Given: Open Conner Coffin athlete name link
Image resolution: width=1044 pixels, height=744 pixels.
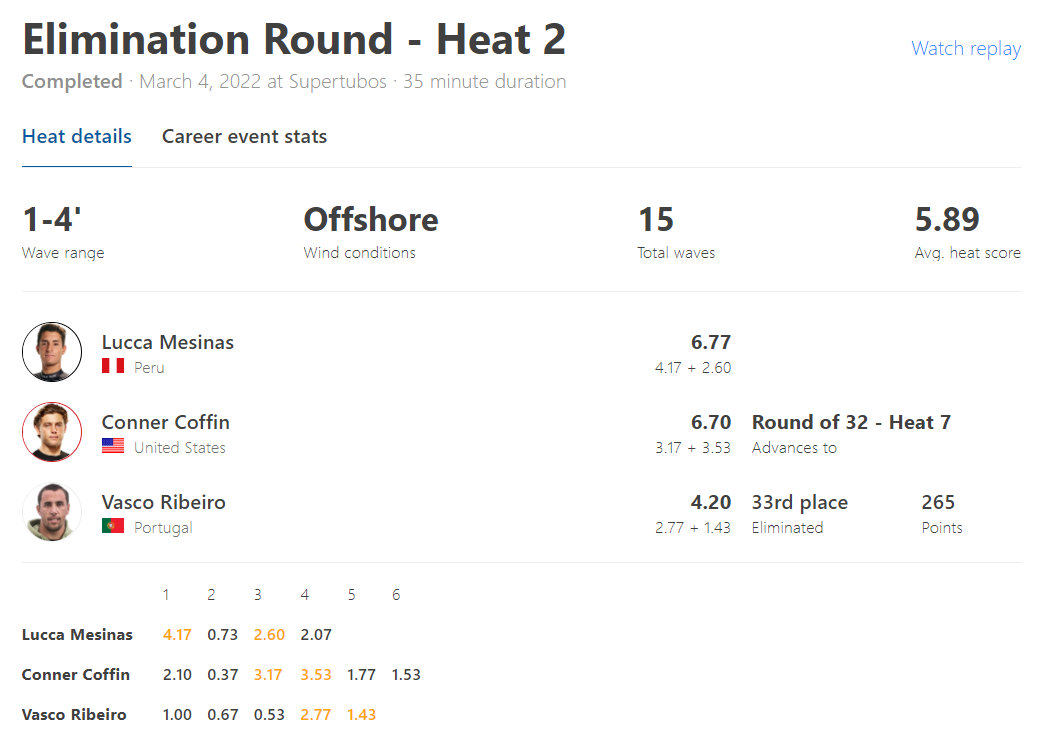Looking at the screenshot, I should pyautogui.click(x=166, y=422).
